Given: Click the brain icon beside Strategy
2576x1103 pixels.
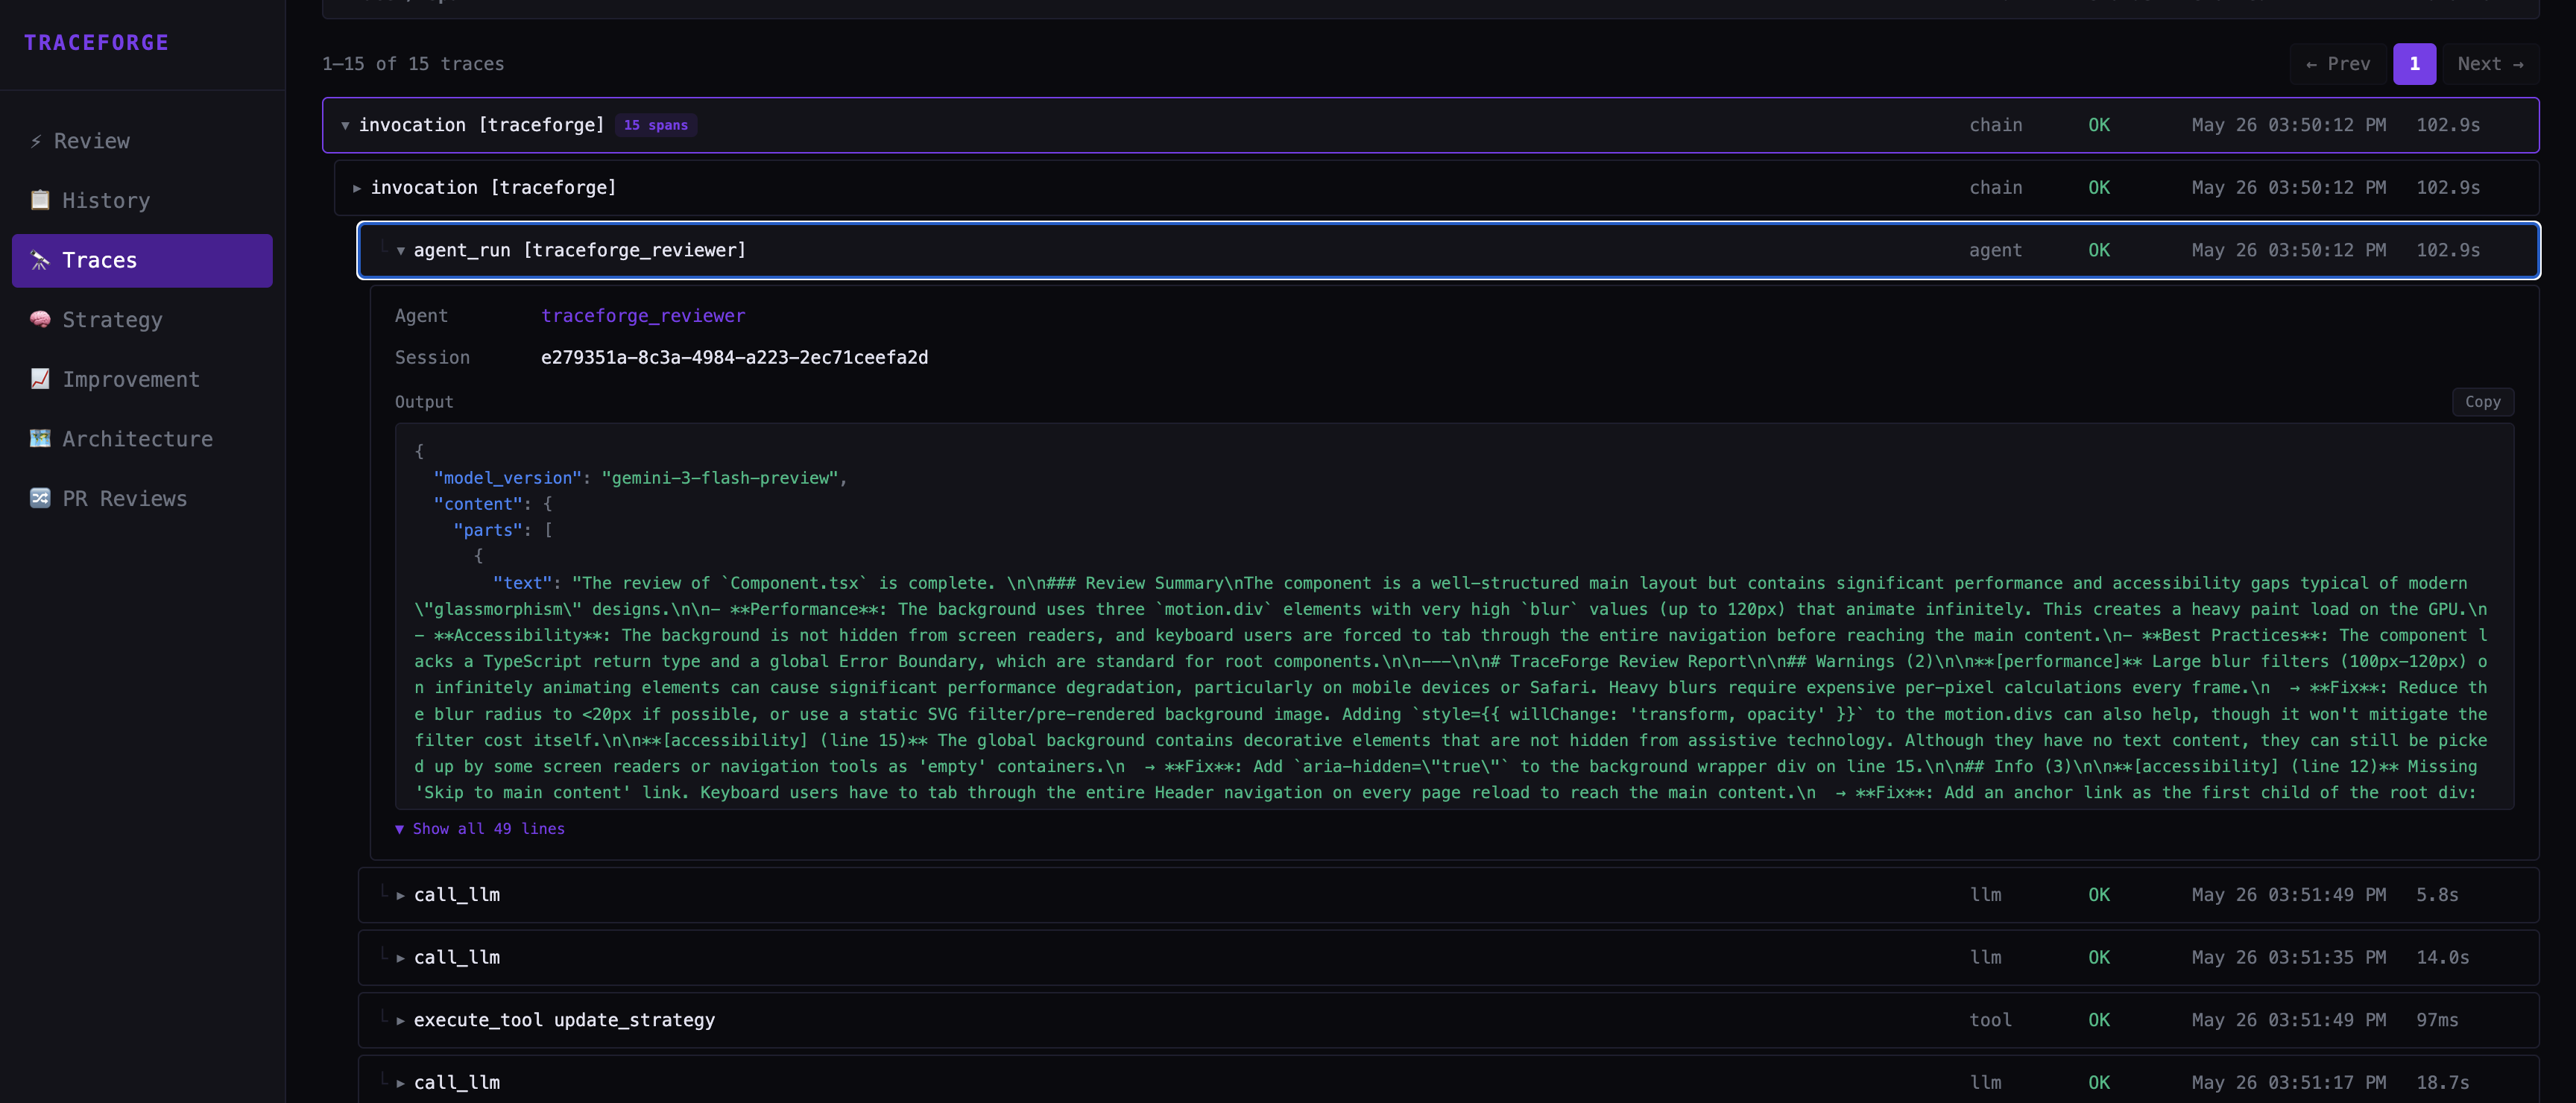Looking at the screenshot, I should (40, 319).
